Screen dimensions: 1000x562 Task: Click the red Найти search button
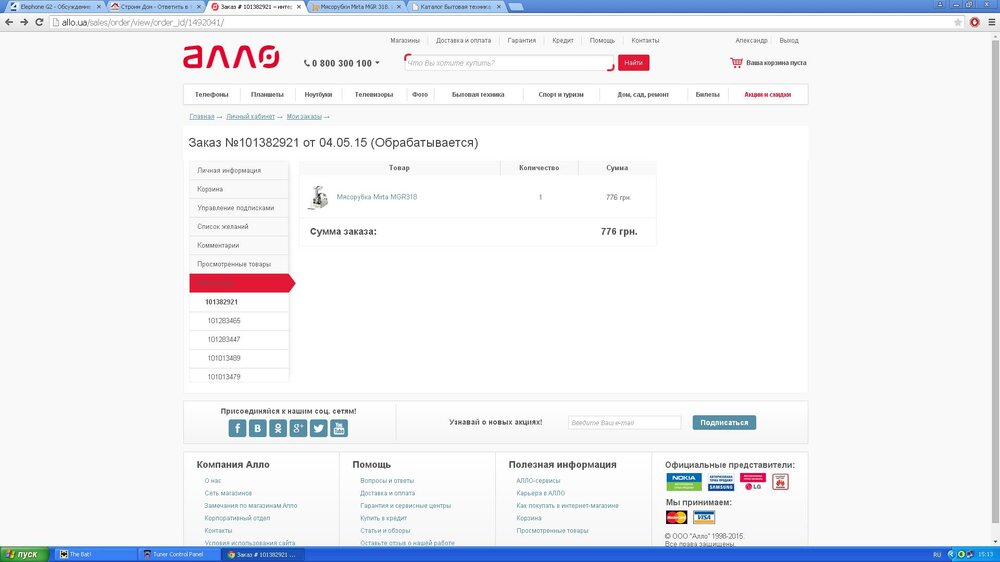(x=633, y=63)
